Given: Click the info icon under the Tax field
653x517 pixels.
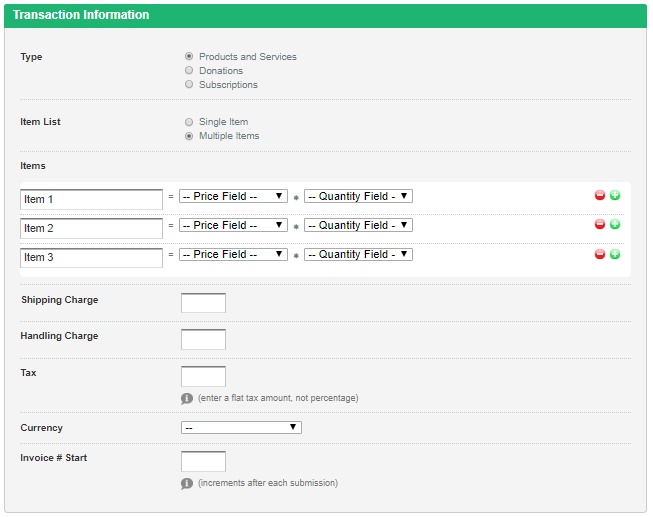Looking at the screenshot, I should click(187, 398).
